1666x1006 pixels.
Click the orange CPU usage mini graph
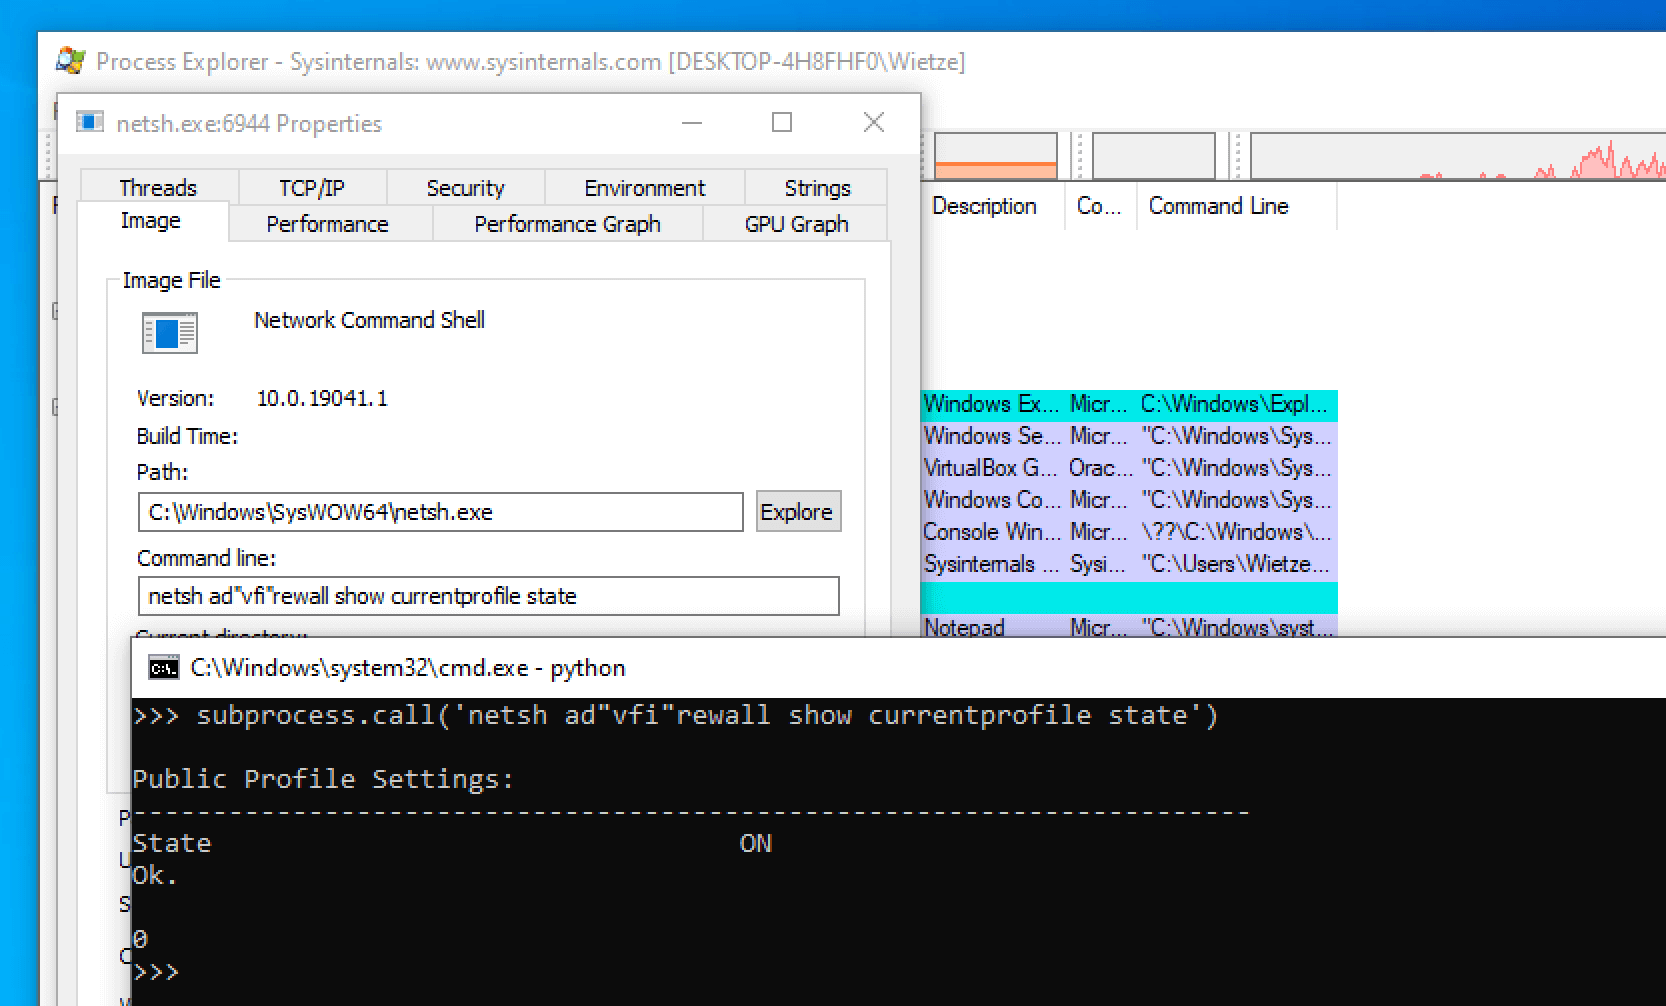point(995,156)
